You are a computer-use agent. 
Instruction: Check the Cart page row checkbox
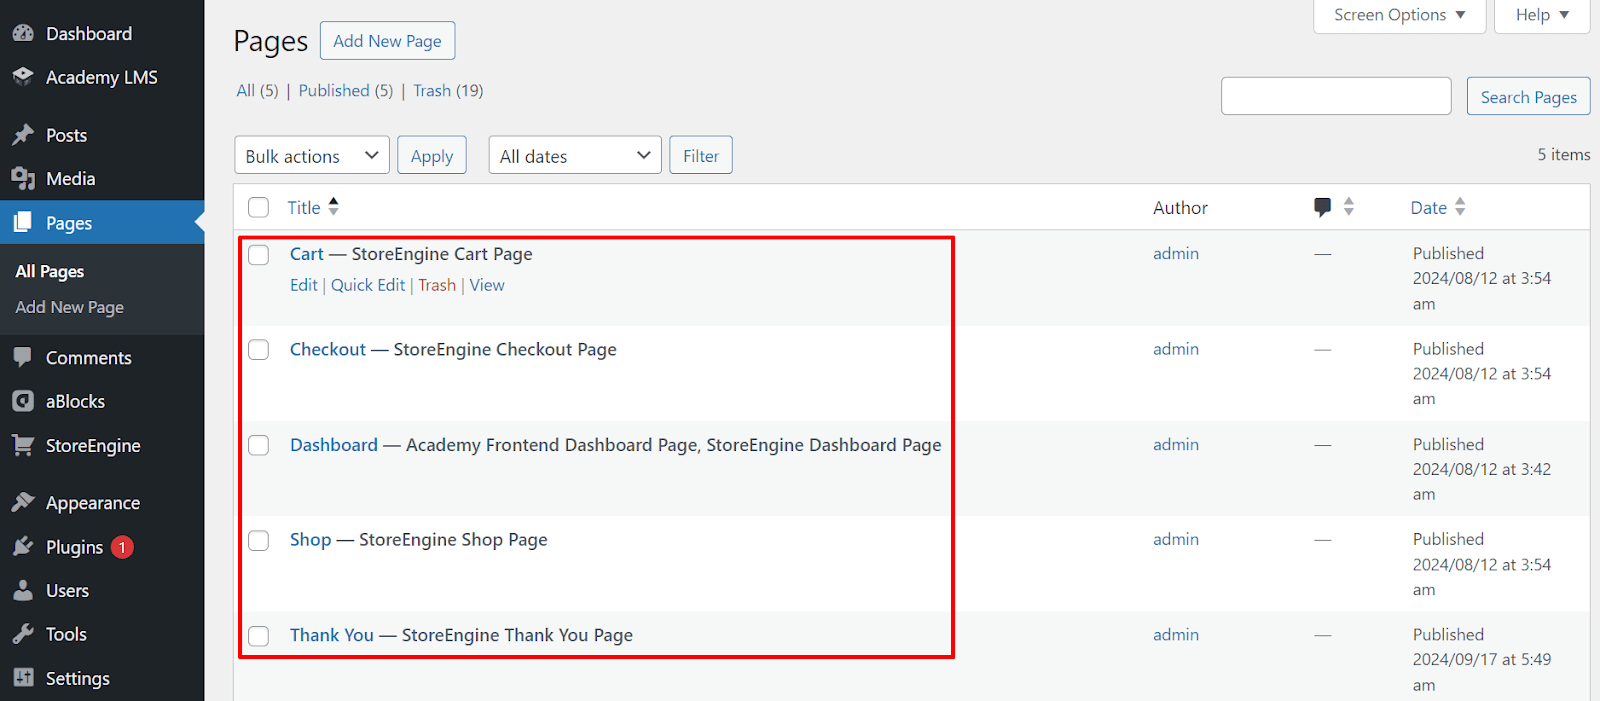click(259, 254)
